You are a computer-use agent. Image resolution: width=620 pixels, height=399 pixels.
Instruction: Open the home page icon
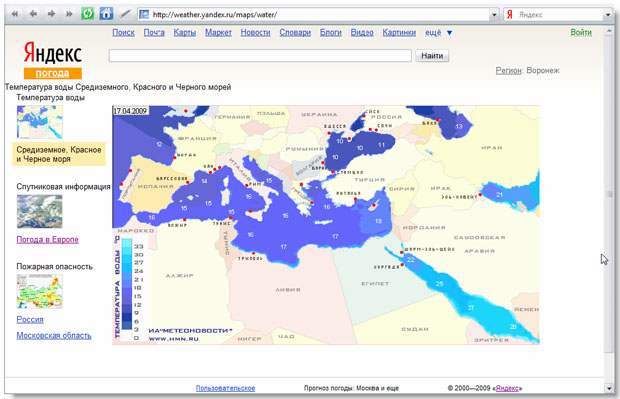click(x=106, y=14)
